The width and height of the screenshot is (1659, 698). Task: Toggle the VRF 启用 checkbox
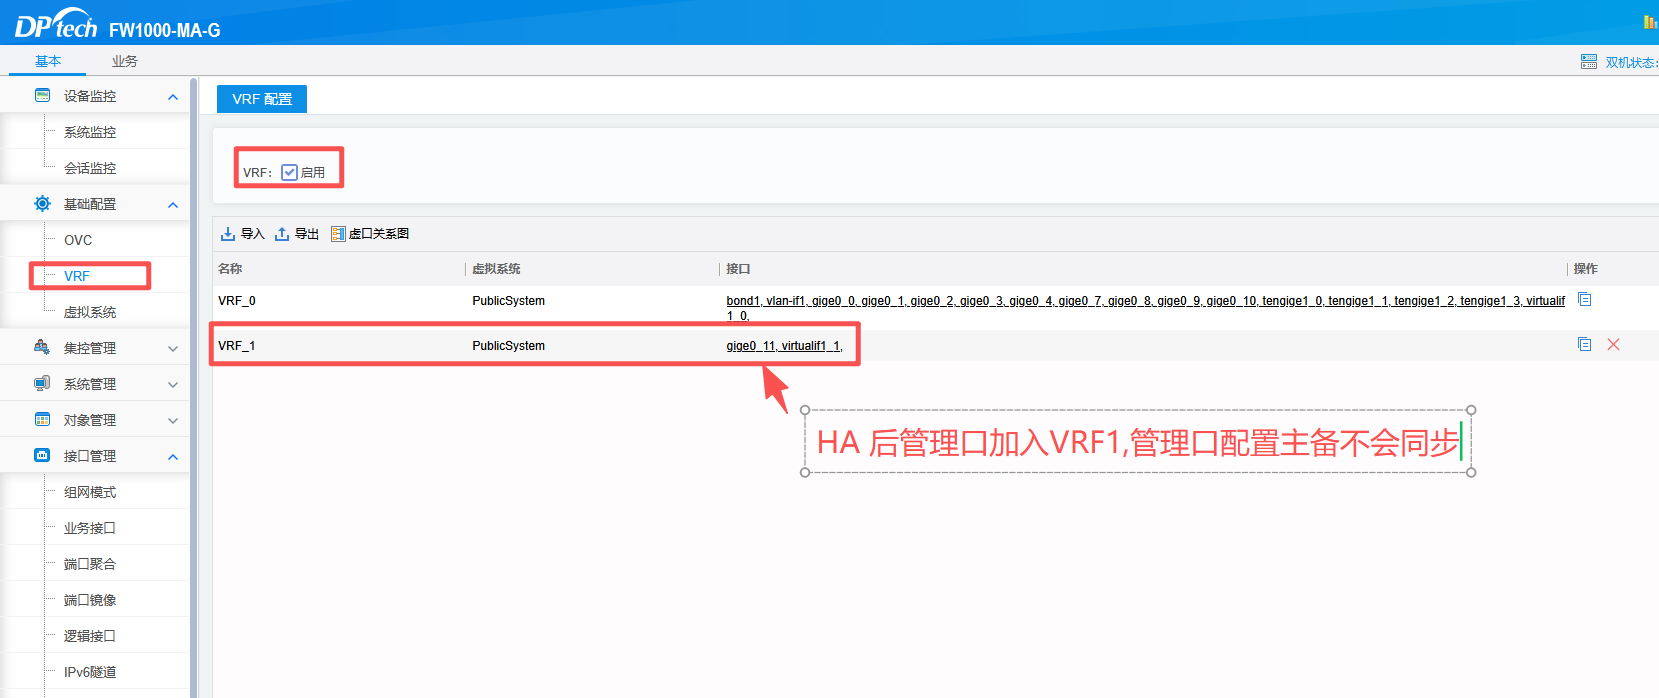tap(289, 172)
